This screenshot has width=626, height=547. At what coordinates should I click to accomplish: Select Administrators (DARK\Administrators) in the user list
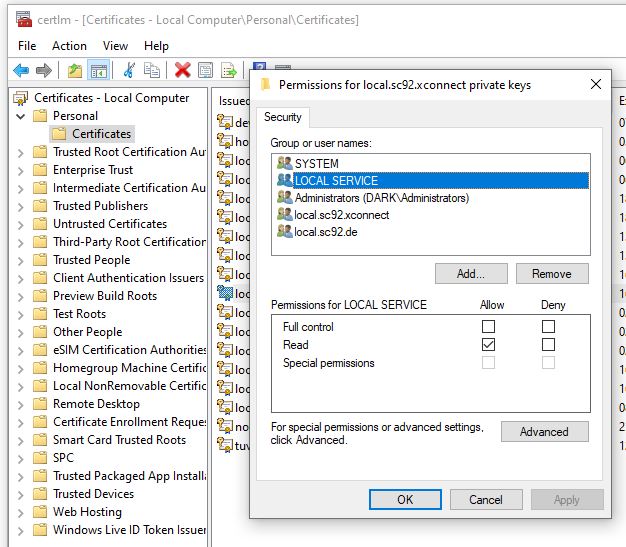(381, 198)
